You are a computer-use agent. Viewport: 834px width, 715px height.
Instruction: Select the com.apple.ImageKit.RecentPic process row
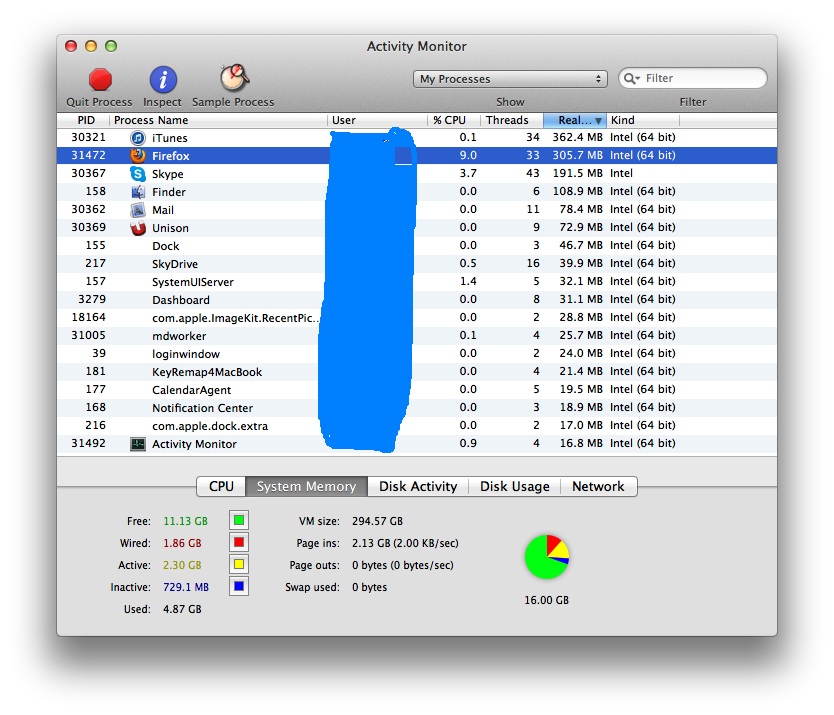(x=416, y=318)
